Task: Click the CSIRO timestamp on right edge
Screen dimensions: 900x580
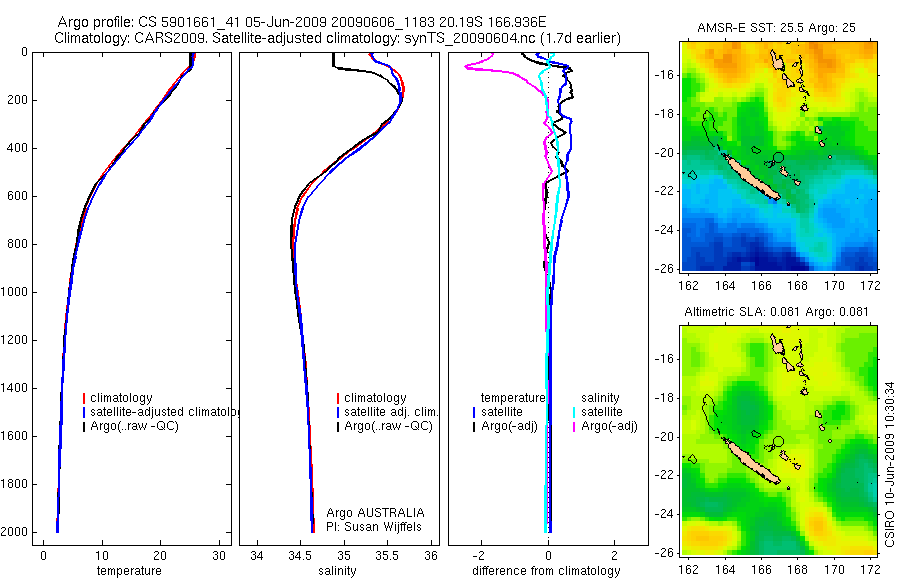Action: click(890, 465)
